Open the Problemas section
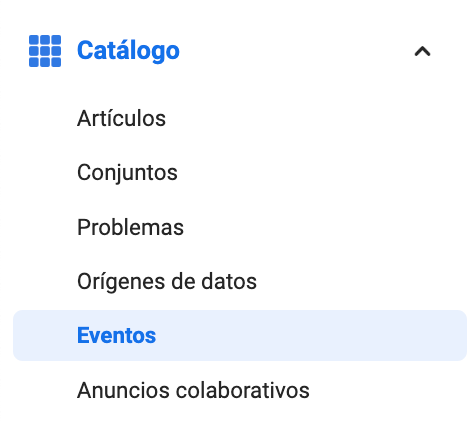Viewport: 476px width, 424px height. click(130, 227)
